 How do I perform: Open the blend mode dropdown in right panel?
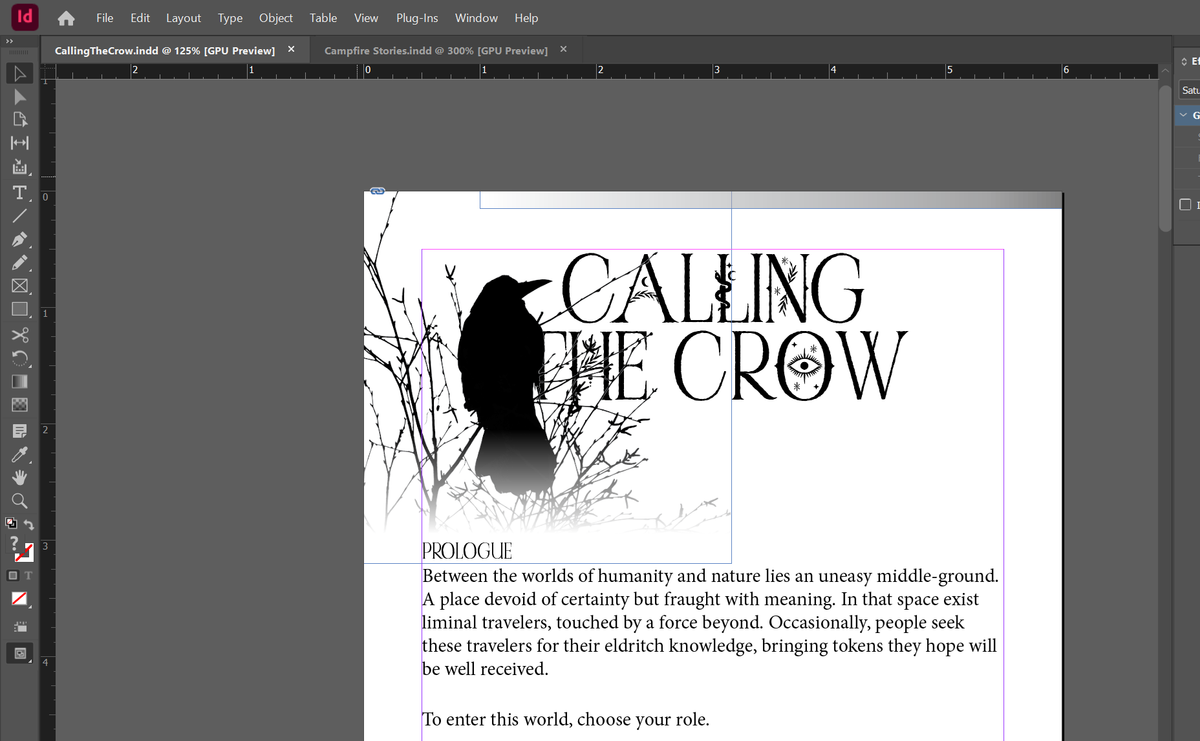point(1189,90)
